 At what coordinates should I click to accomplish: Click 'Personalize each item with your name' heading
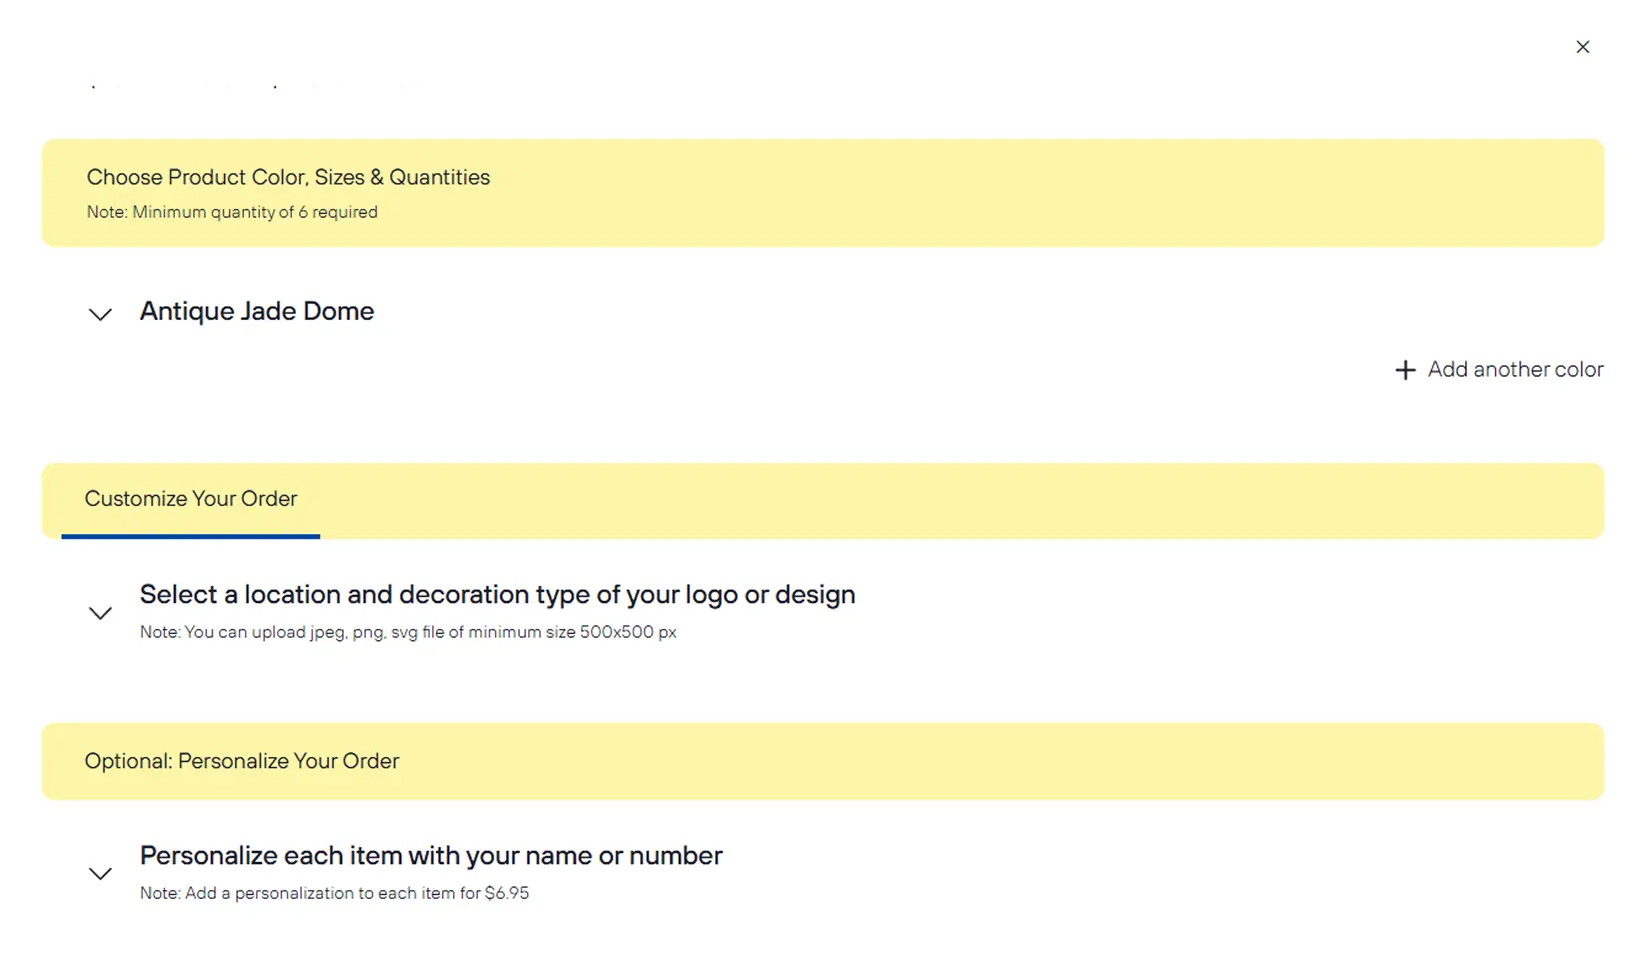tap(431, 855)
